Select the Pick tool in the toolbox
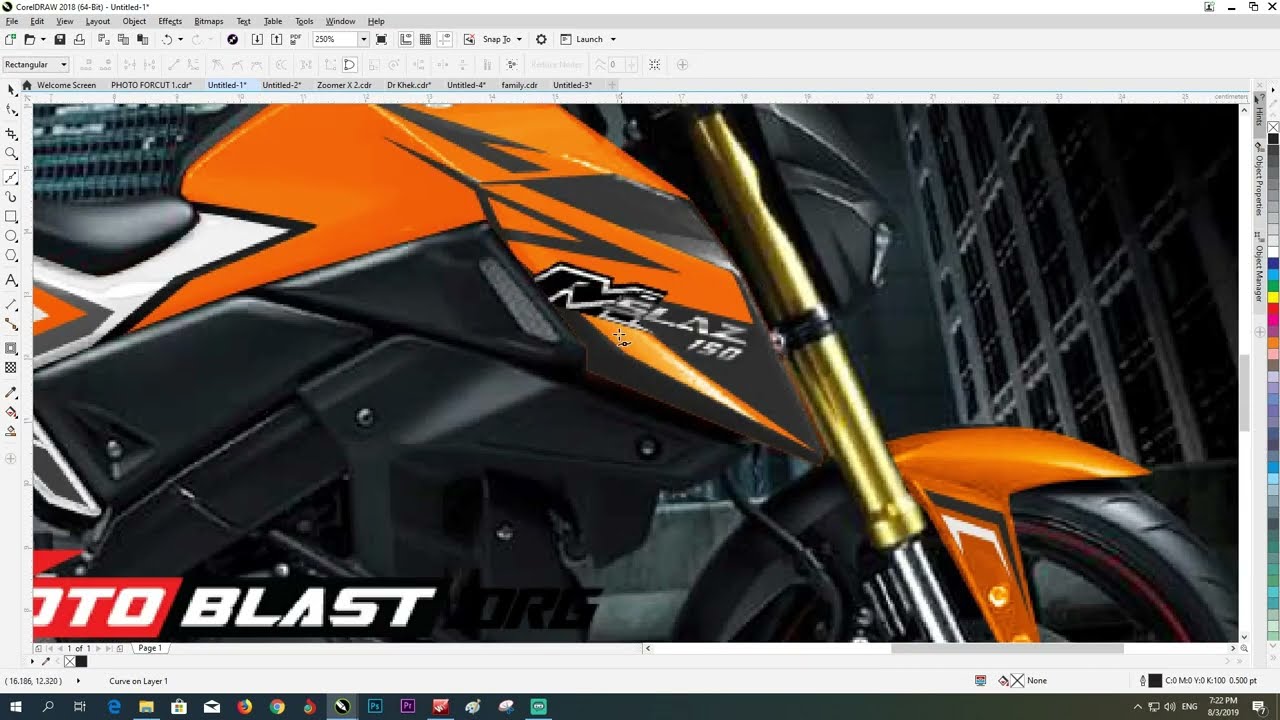Viewport: 1280px width, 720px height. (x=11, y=90)
